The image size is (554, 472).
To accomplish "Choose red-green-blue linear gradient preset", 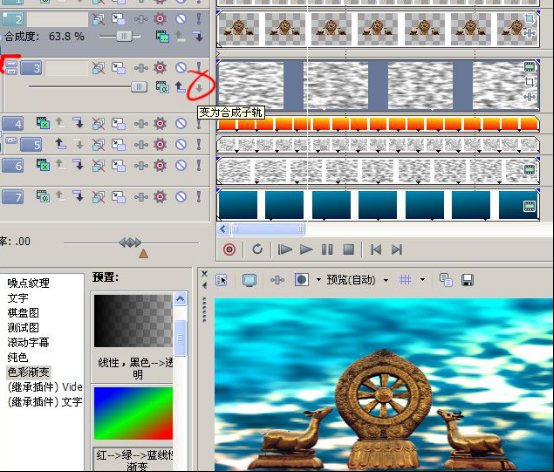I will [134, 413].
